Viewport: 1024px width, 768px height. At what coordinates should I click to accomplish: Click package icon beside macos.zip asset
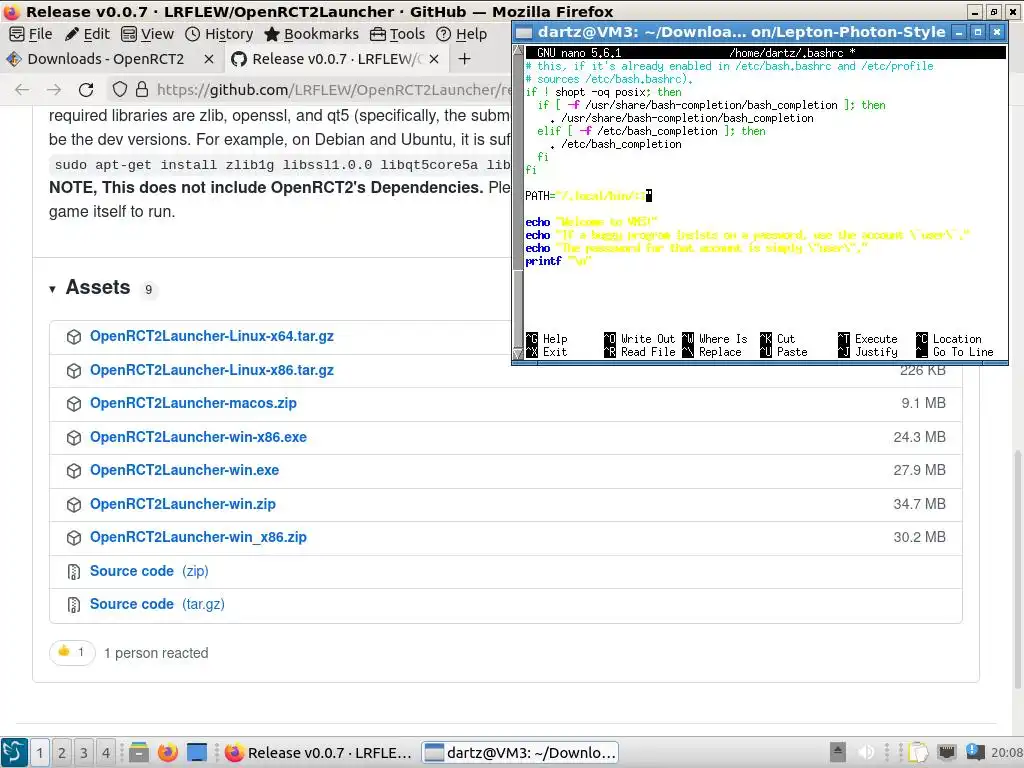[x=74, y=404]
